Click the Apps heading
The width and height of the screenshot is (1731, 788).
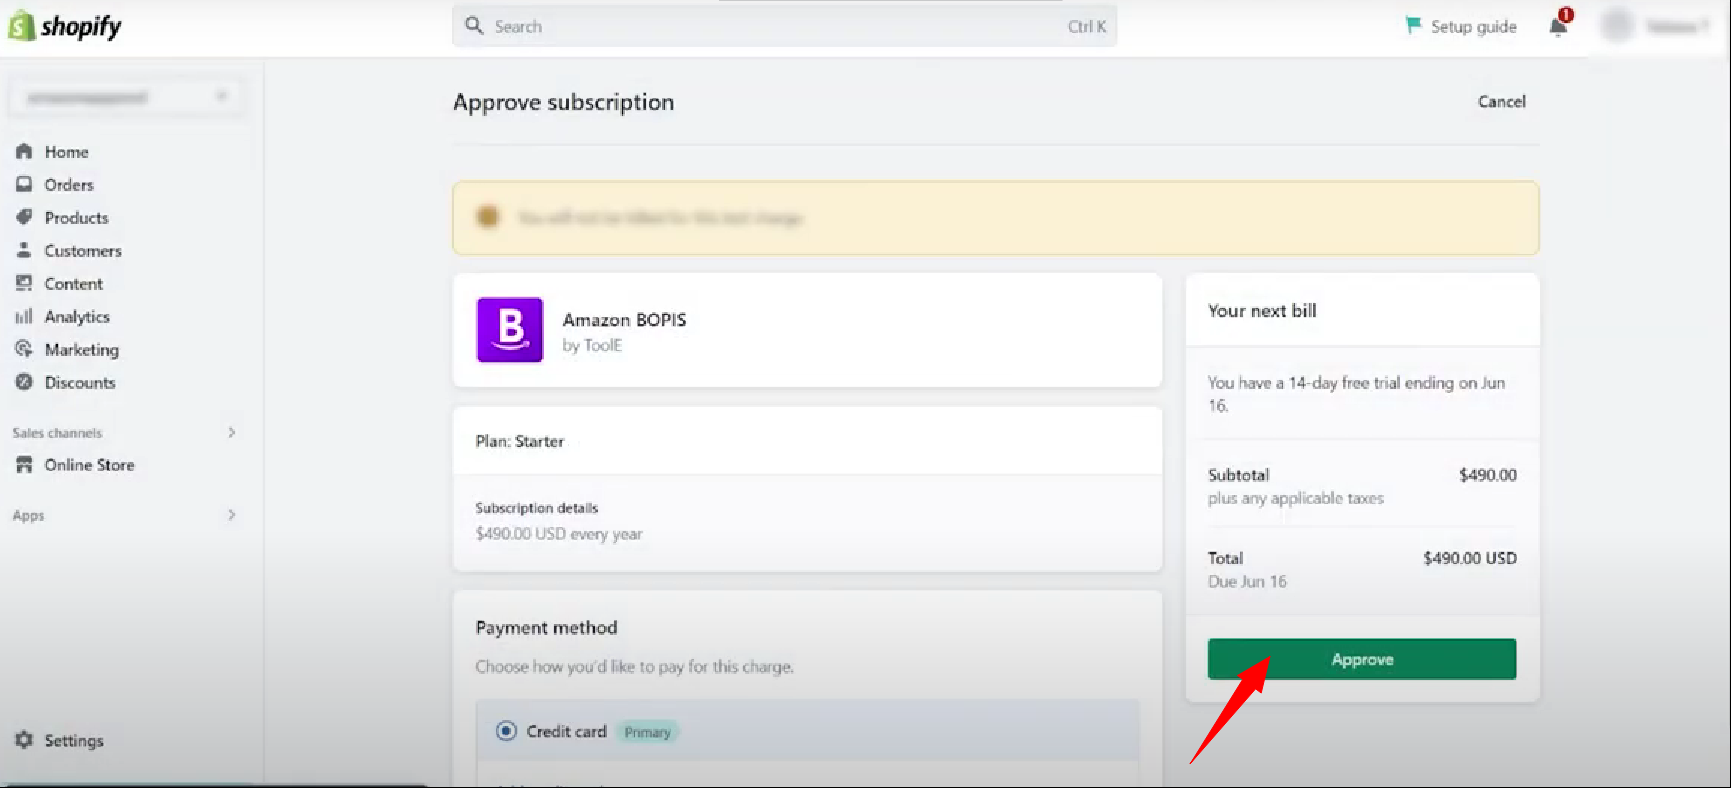(28, 516)
